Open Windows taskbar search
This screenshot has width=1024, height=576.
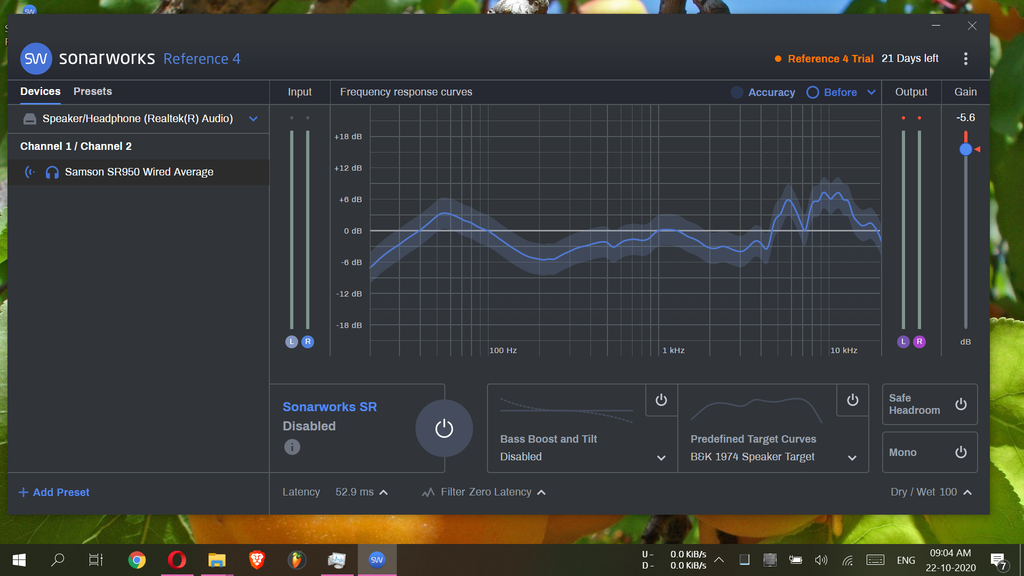(57, 560)
